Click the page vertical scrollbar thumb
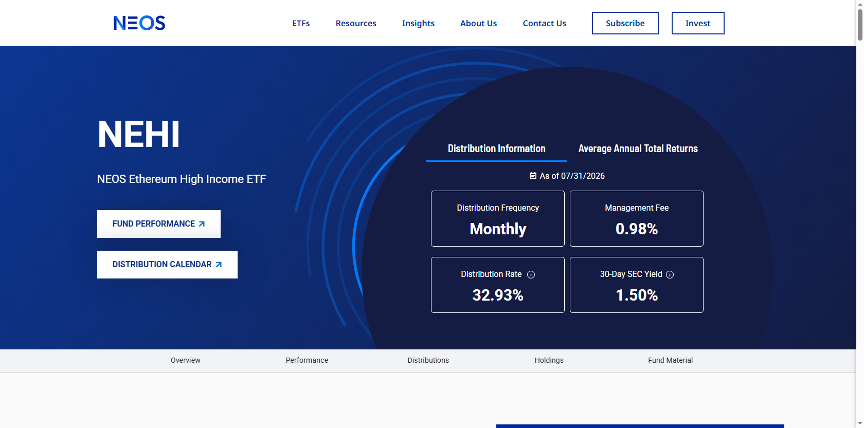This screenshot has width=864, height=428. [x=860, y=24]
